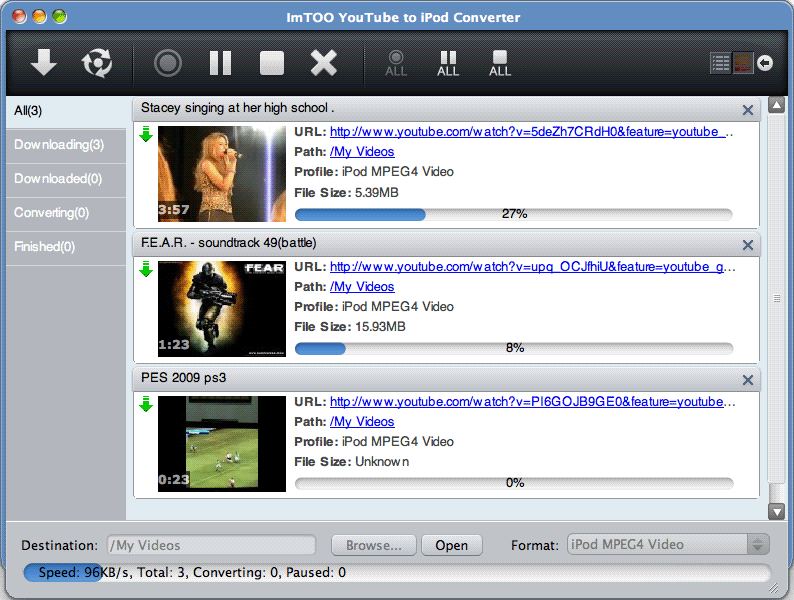Open the Converting(0) sidebar category
The width and height of the screenshot is (794, 600).
[x=66, y=213]
